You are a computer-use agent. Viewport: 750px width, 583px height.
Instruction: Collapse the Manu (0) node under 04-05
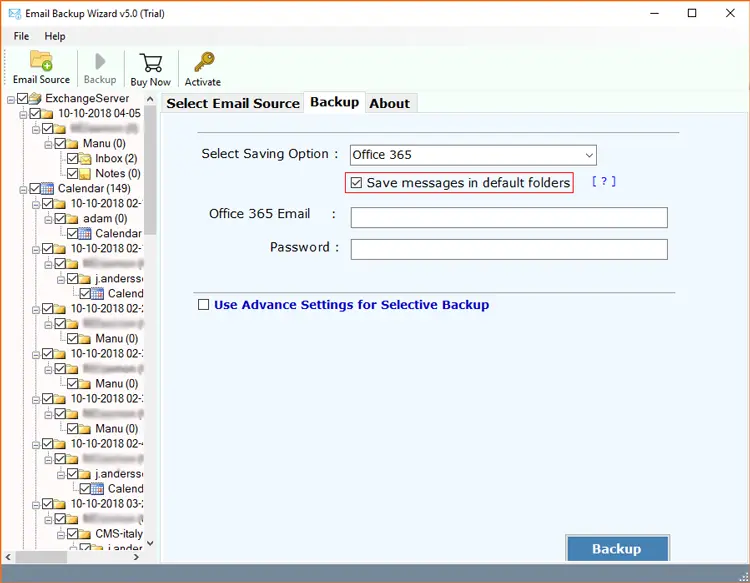48,144
